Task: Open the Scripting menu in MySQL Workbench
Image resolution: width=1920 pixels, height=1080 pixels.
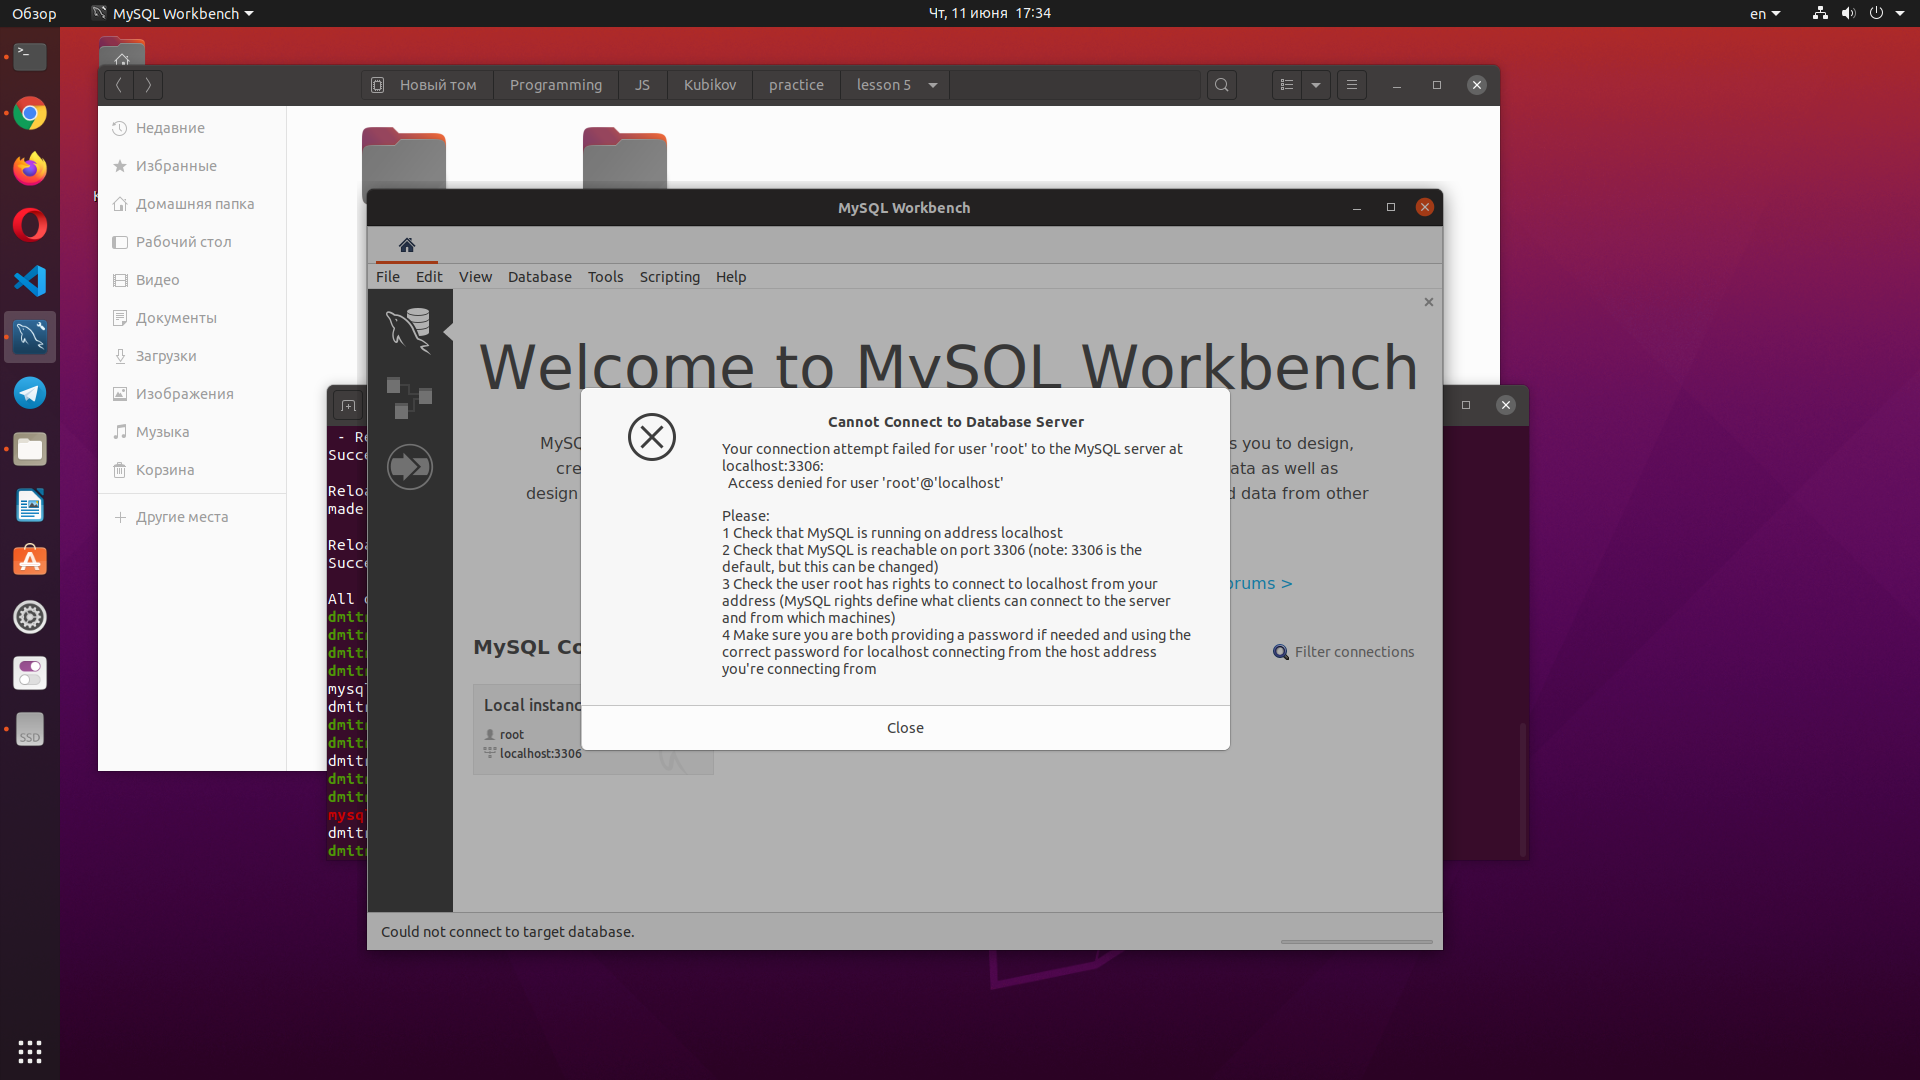Action: pos(670,277)
